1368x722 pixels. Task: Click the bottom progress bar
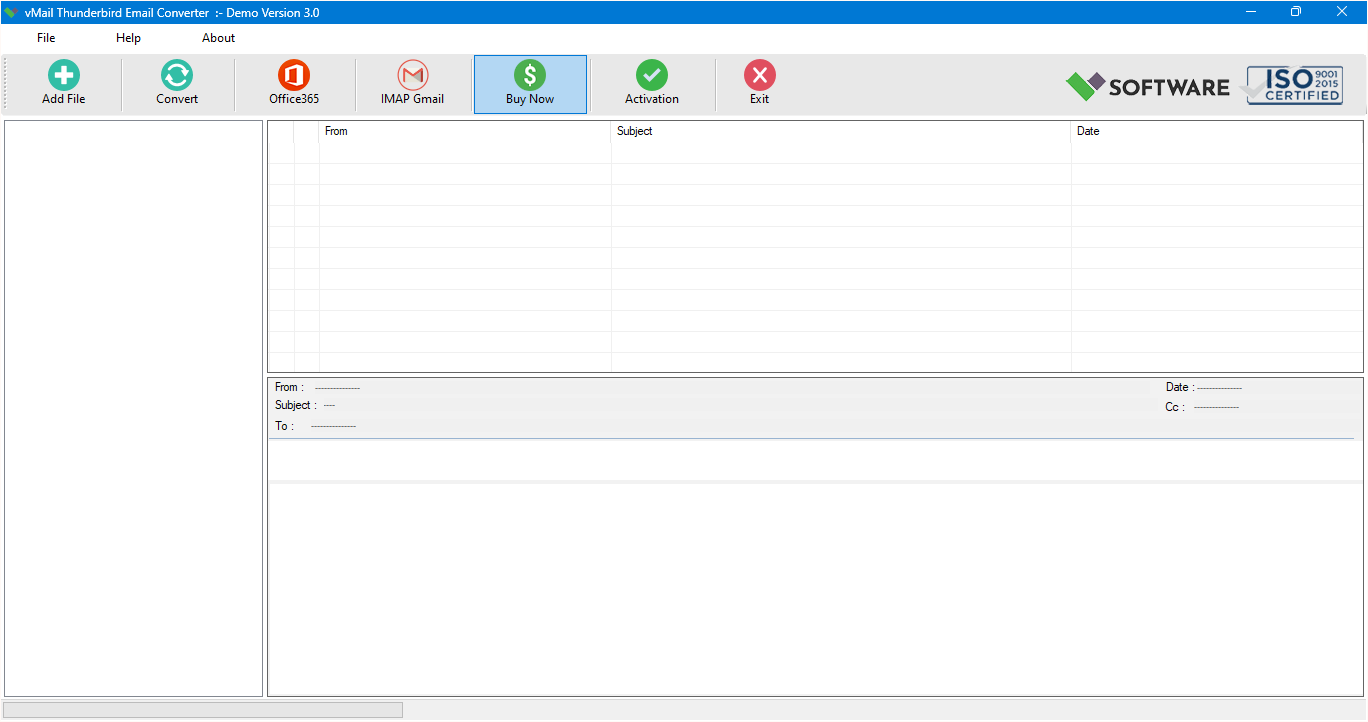(x=203, y=710)
